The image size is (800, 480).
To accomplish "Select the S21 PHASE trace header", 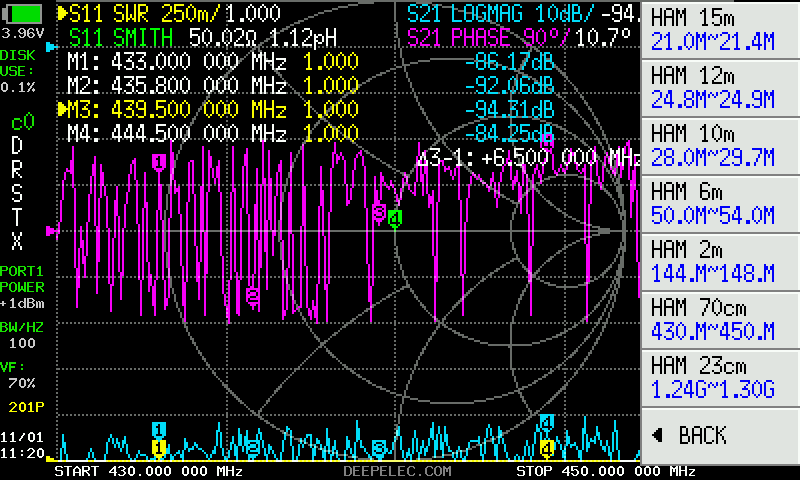I will (x=519, y=37).
